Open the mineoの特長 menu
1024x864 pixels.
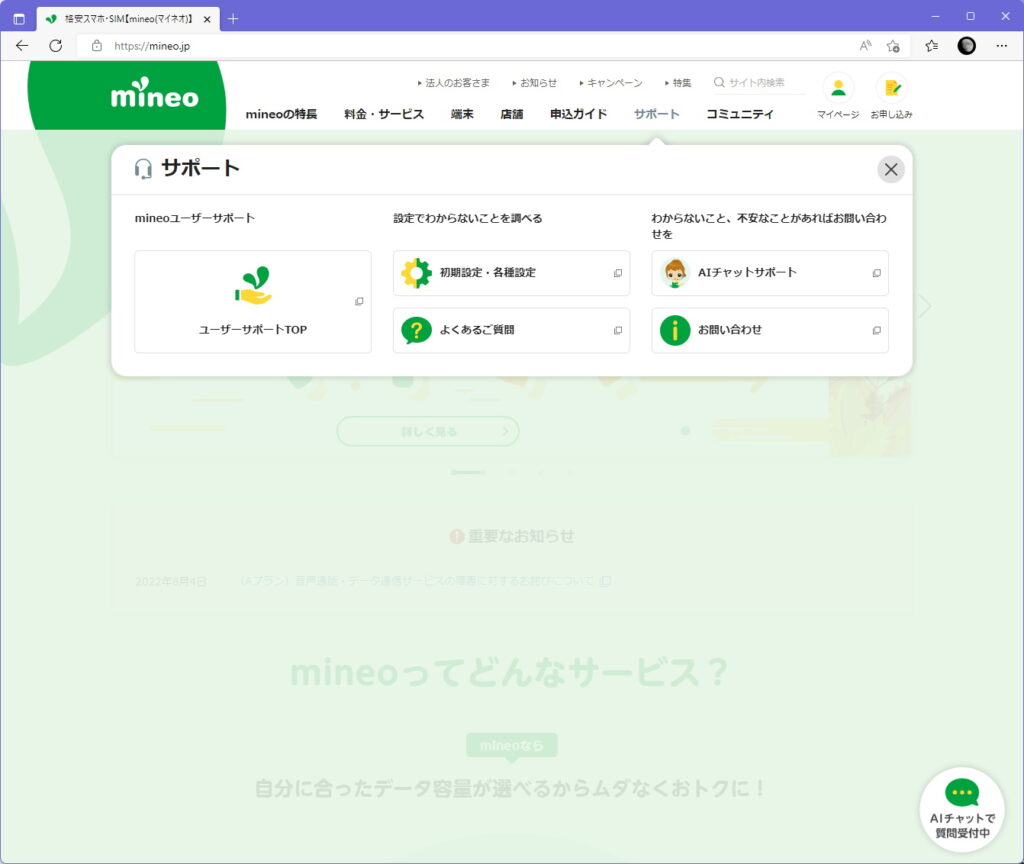coord(281,114)
